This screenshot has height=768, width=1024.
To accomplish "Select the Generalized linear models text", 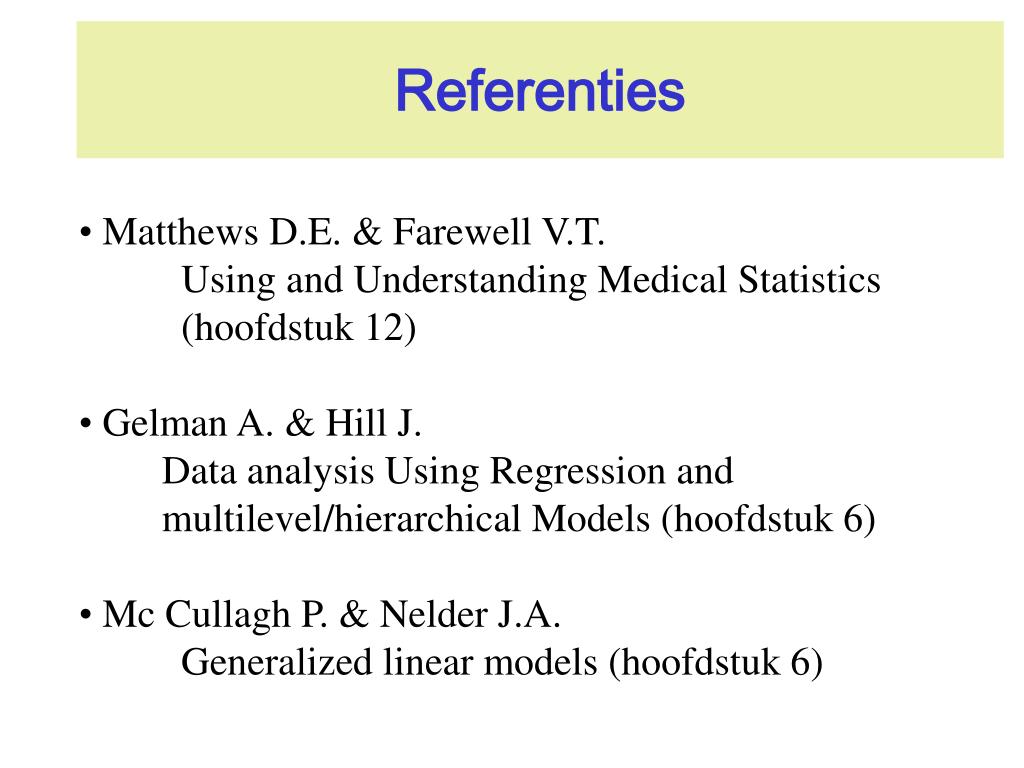I will point(389,662).
